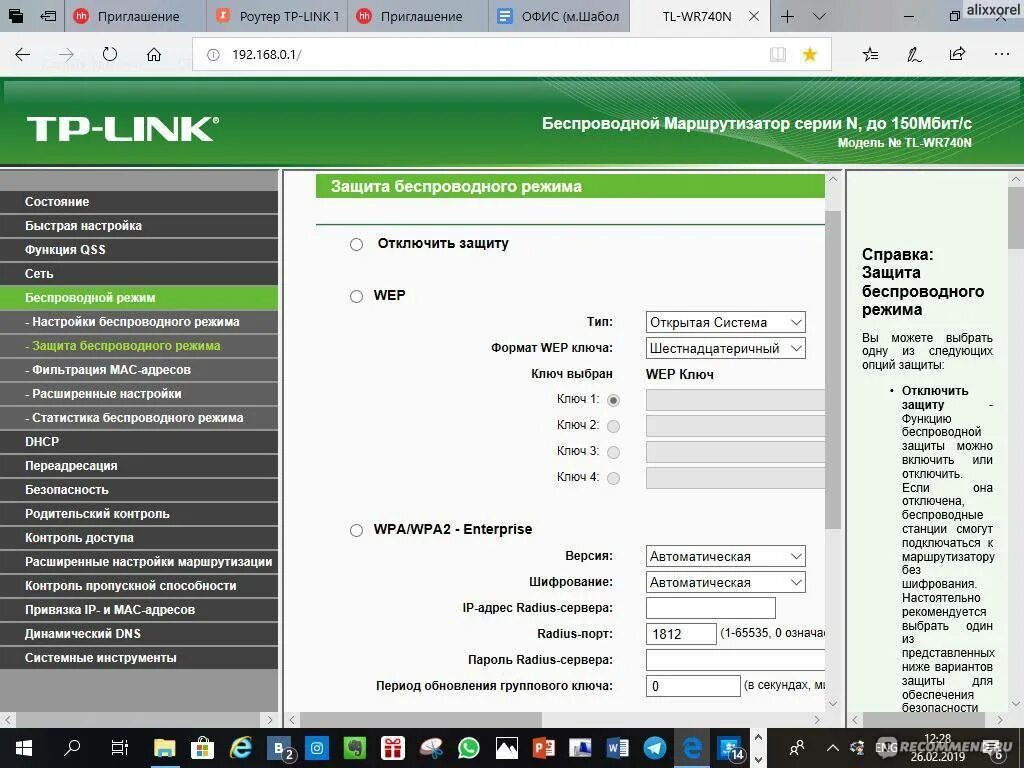1024x768 pixels.
Task: Click the IP-адрес Radius-сервера field
Action: (x=711, y=608)
